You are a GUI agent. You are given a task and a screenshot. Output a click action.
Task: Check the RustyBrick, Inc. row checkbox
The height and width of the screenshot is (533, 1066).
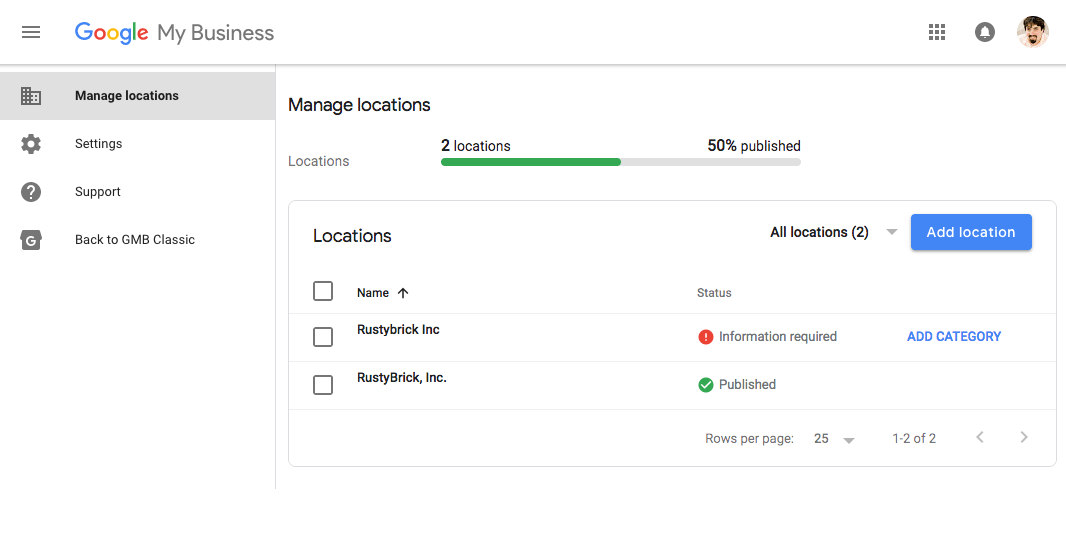[x=323, y=385]
